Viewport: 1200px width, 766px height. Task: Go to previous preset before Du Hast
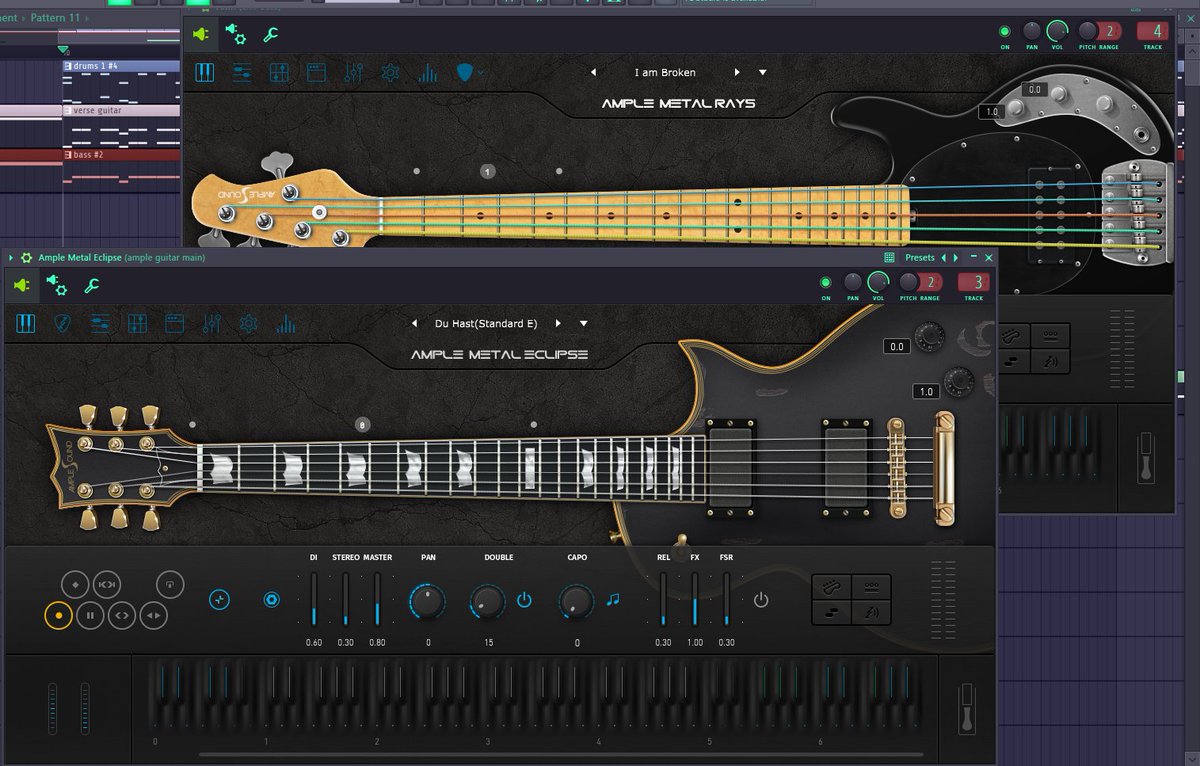click(414, 323)
